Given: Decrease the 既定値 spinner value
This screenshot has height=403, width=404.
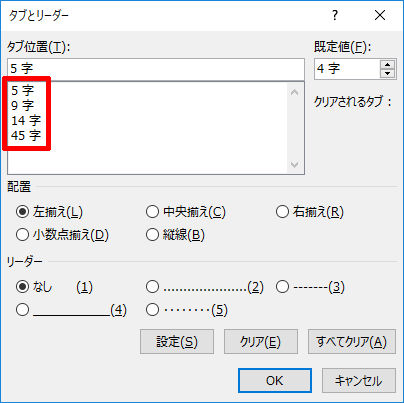Looking at the screenshot, I should (387, 73).
